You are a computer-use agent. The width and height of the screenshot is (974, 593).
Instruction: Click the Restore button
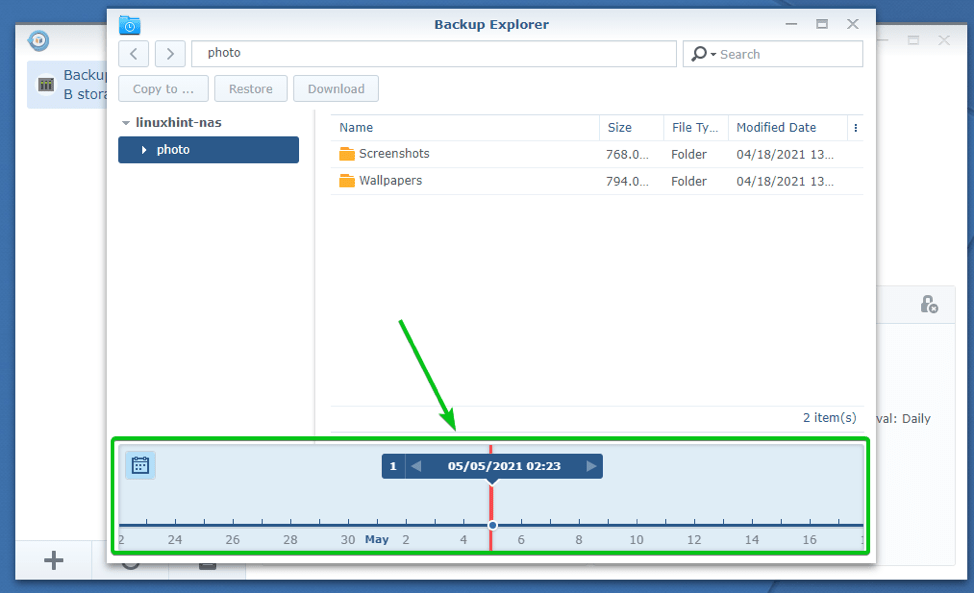(x=250, y=88)
